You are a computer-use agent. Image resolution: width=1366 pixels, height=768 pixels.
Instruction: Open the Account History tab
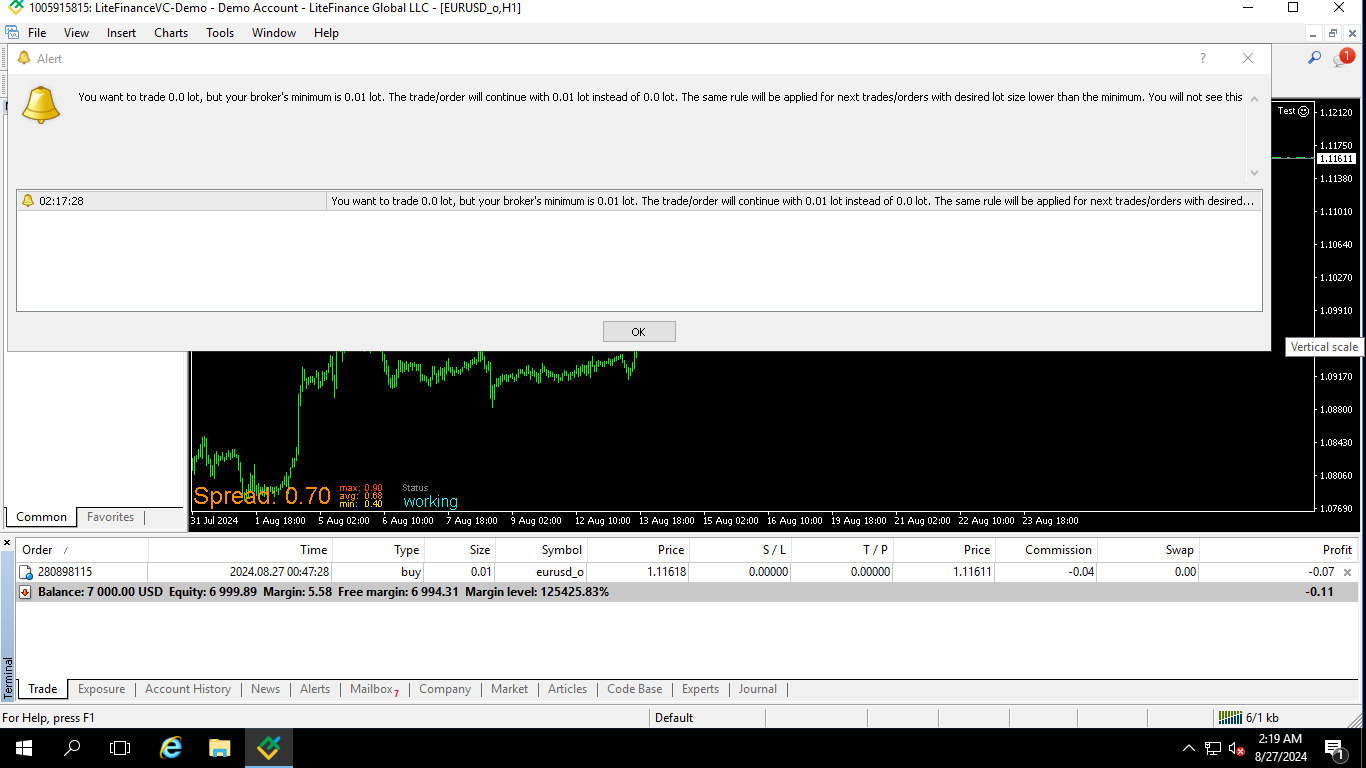click(188, 689)
